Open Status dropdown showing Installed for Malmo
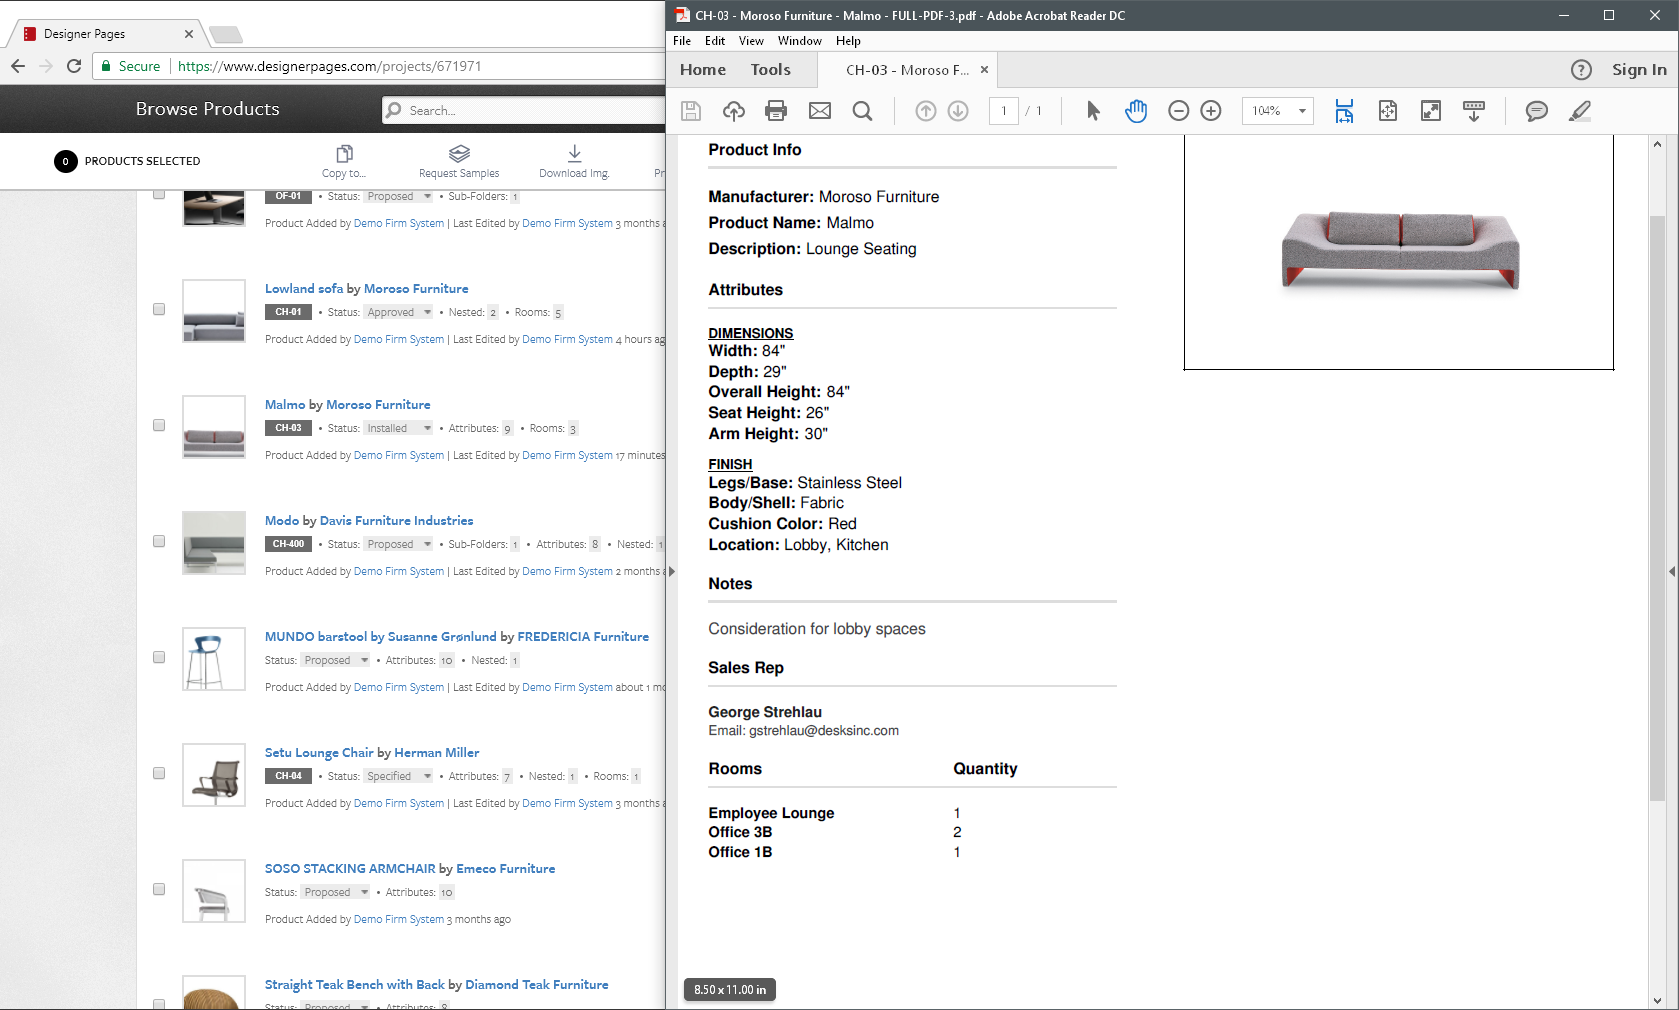The height and width of the screenshot is (1010, 1679). point(398,428)
